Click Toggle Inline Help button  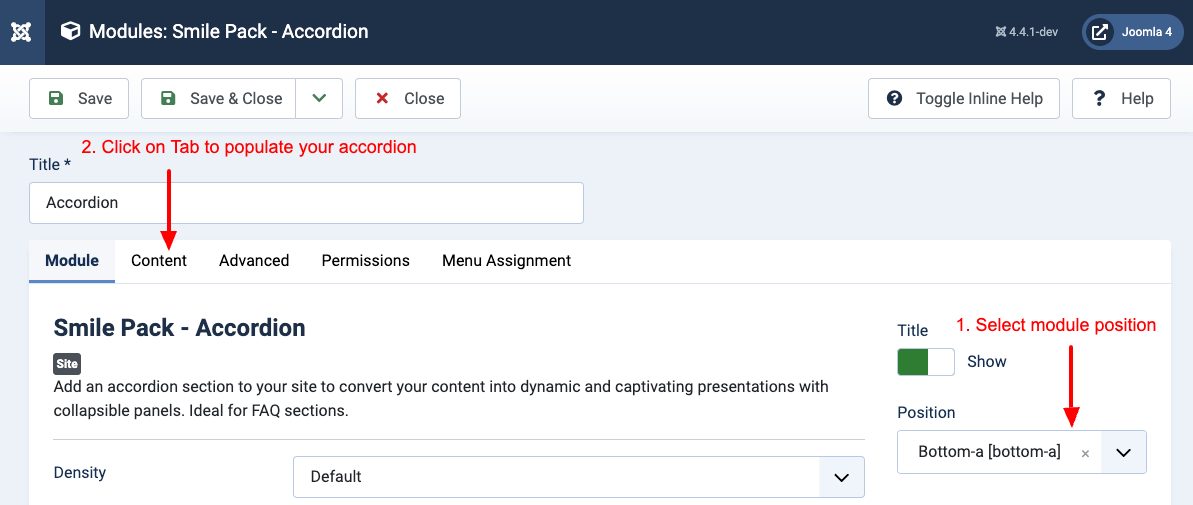tap(964, 98)
